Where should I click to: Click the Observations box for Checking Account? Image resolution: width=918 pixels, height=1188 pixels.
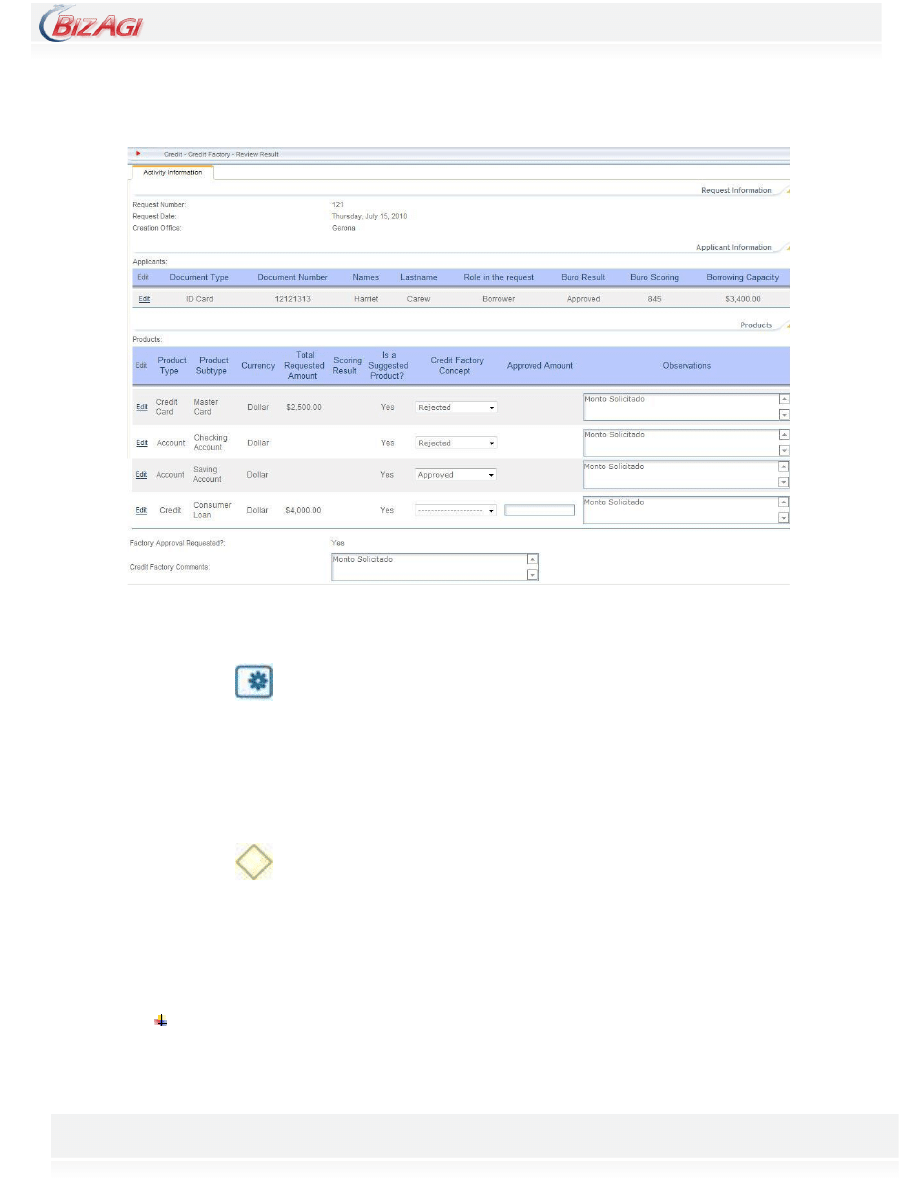pos(679,442)
